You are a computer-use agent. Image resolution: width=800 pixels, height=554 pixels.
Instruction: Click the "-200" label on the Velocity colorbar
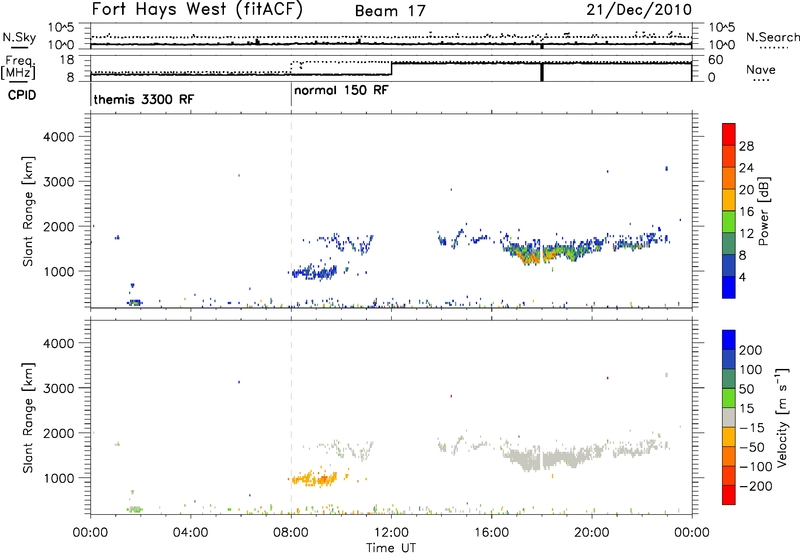tap(756, 486)
